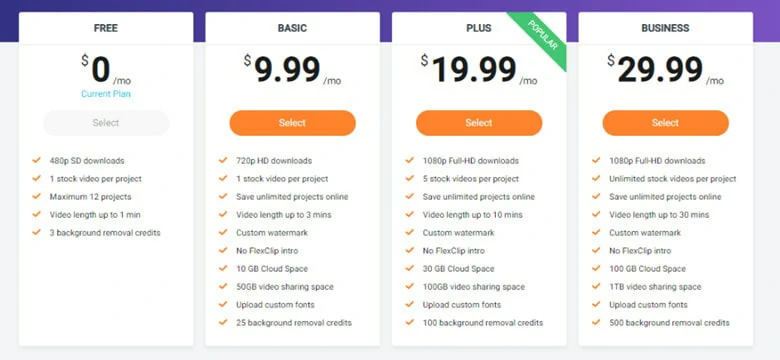
Task: Click 50GB video sharing space text
Action: point(285,287)
